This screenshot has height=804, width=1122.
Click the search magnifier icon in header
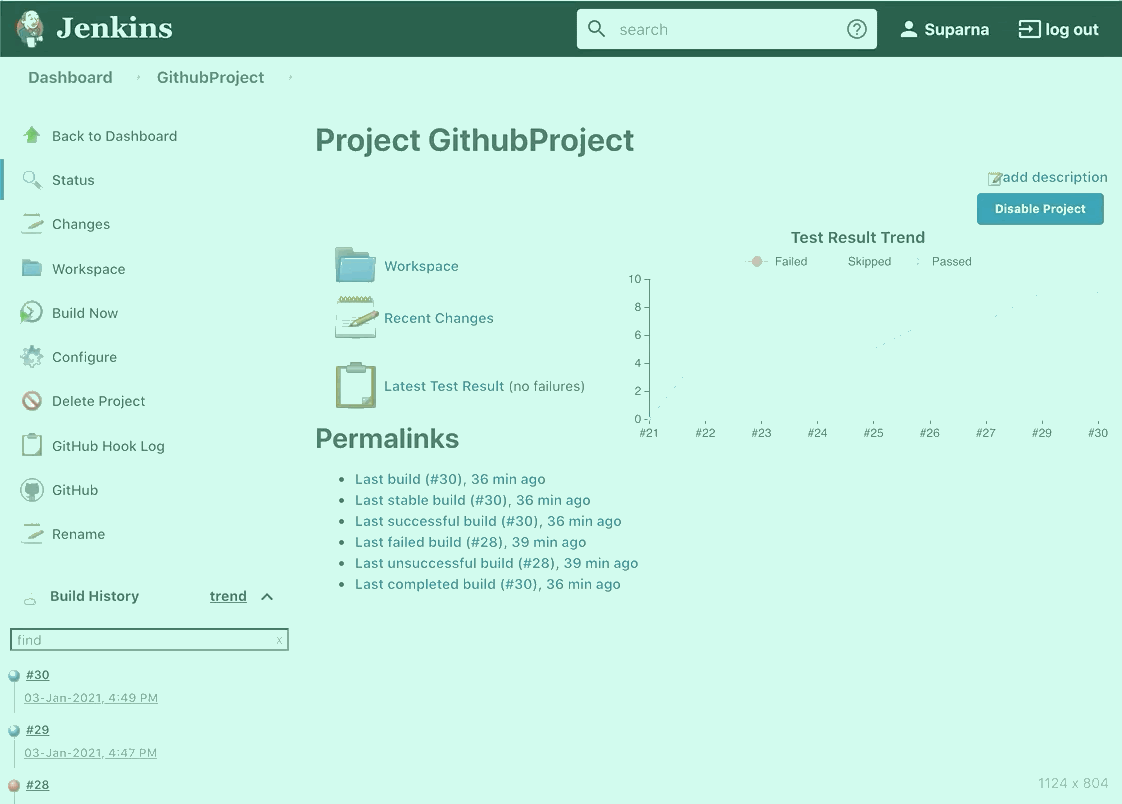click(596, 29)
